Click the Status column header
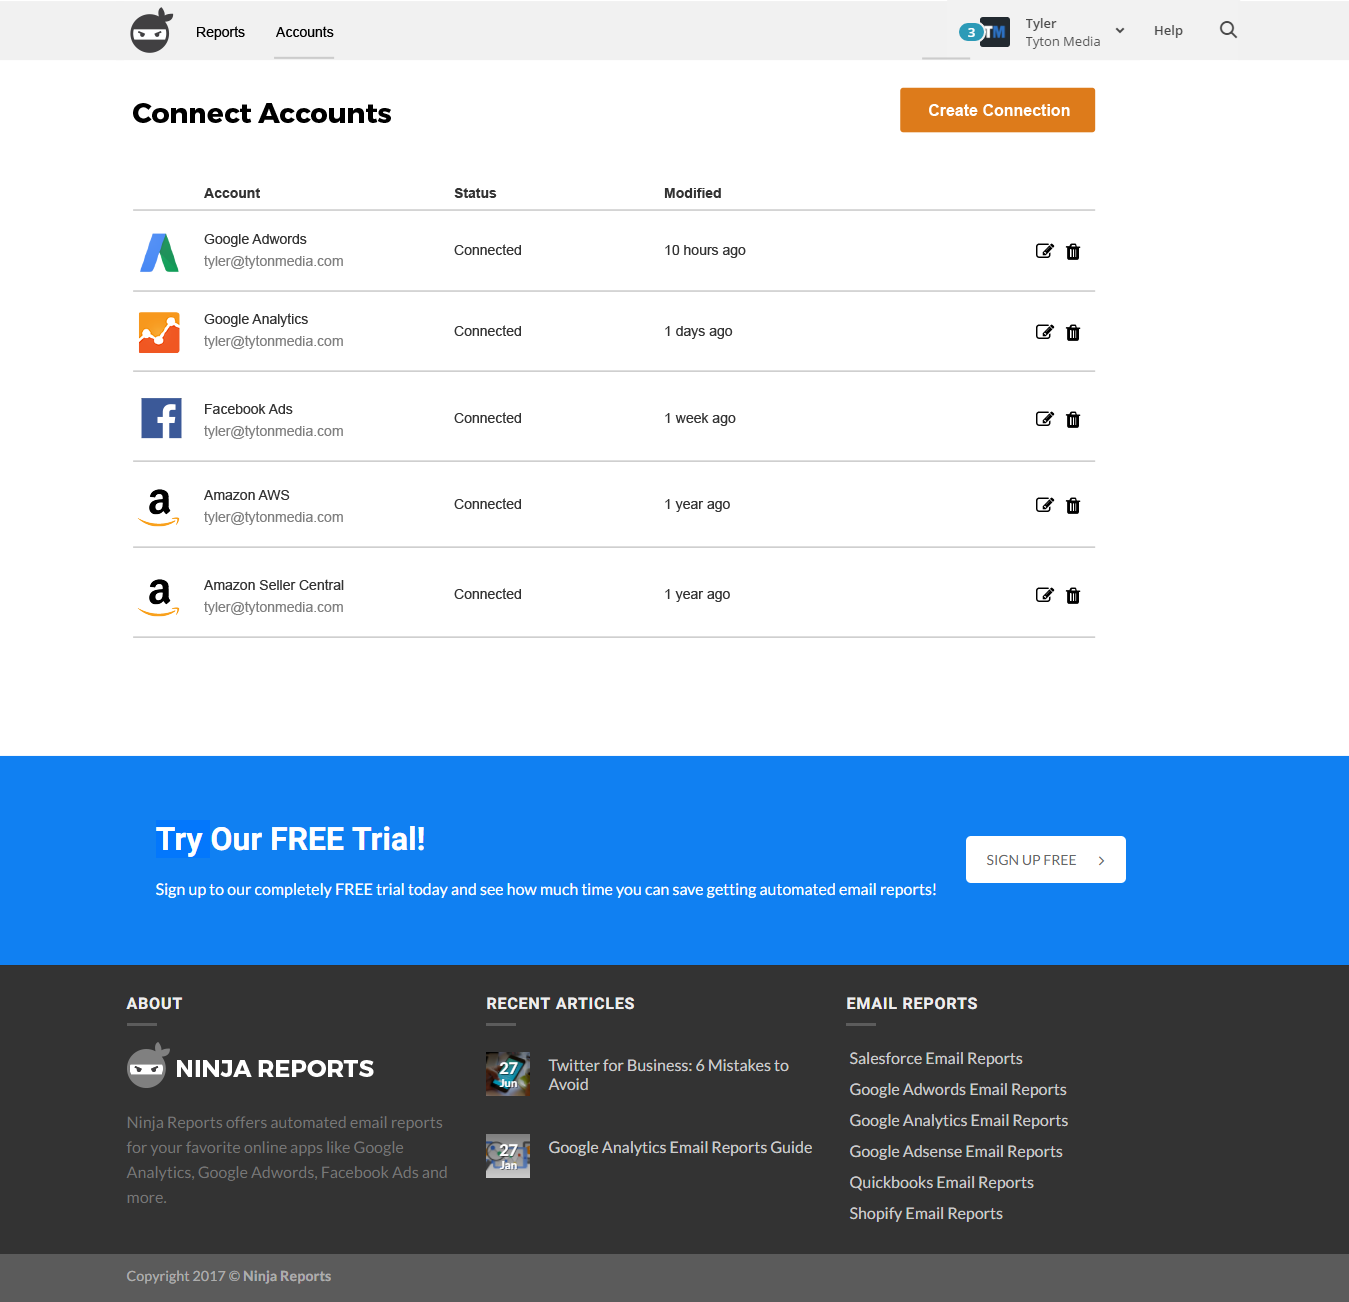 [475, 193]
